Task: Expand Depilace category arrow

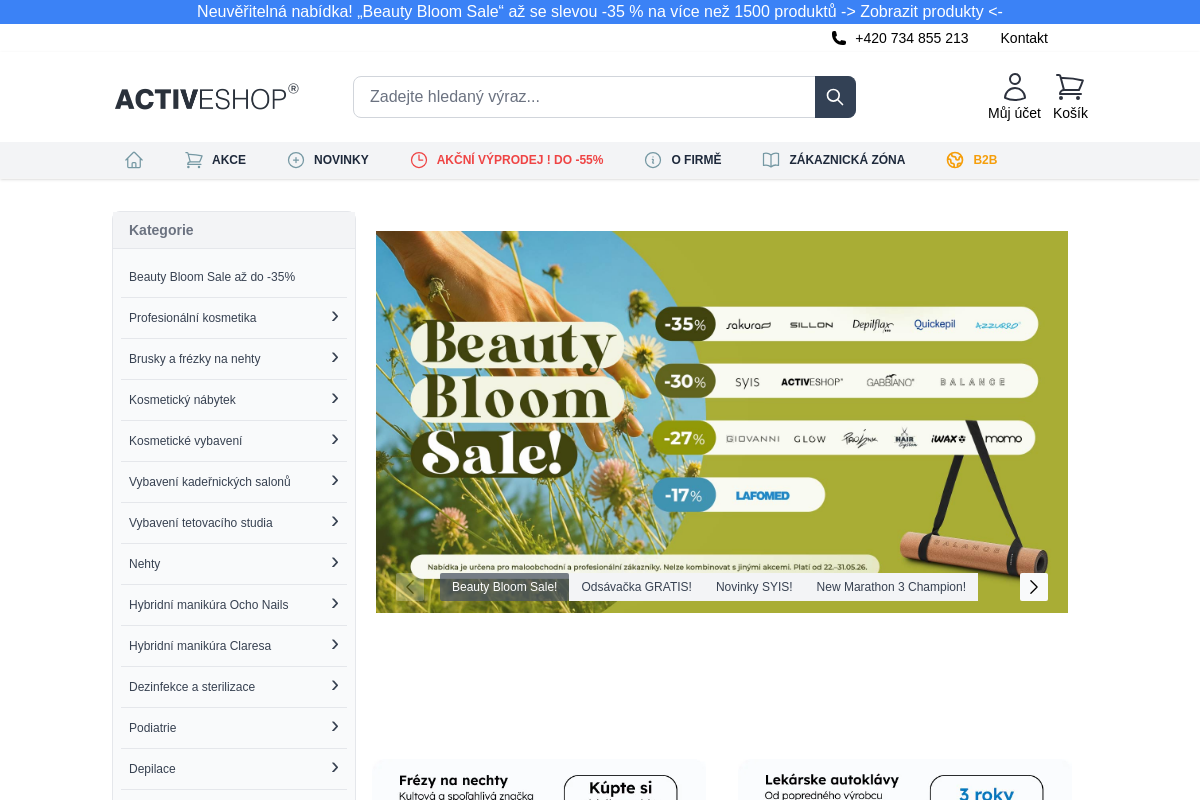Action: (335, 768)
